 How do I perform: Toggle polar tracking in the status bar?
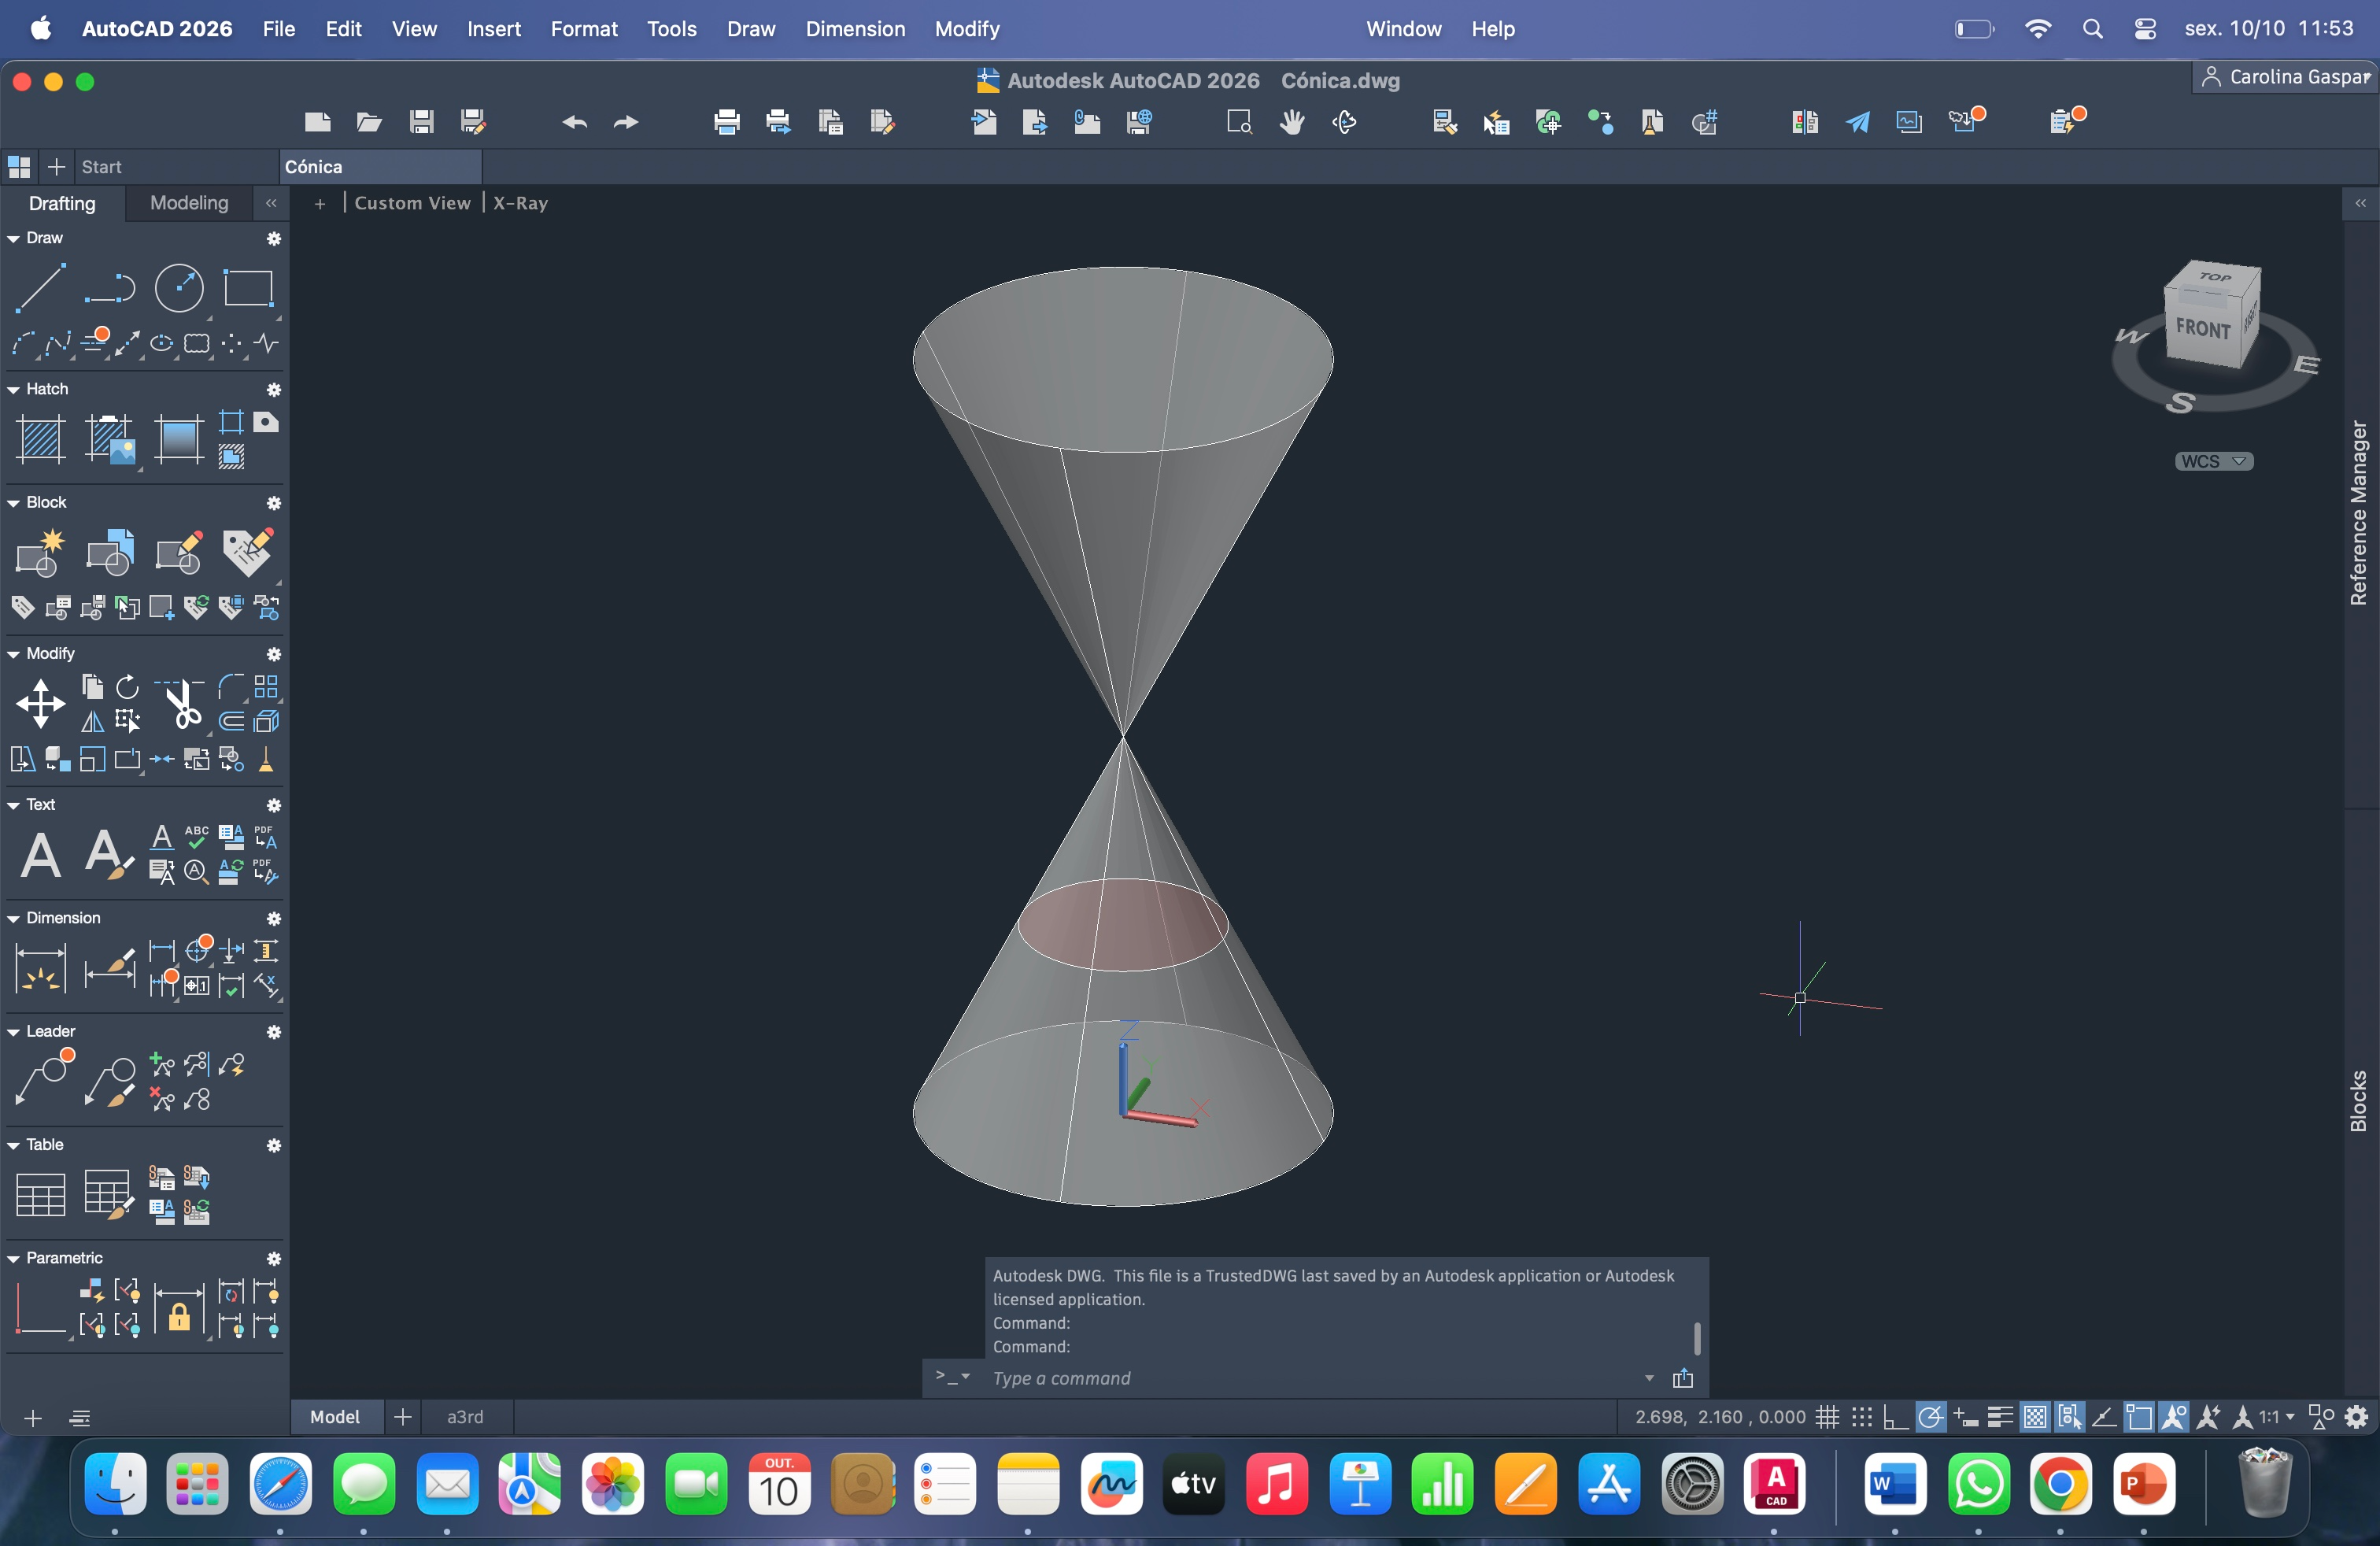click(x=1930, y=1417)
